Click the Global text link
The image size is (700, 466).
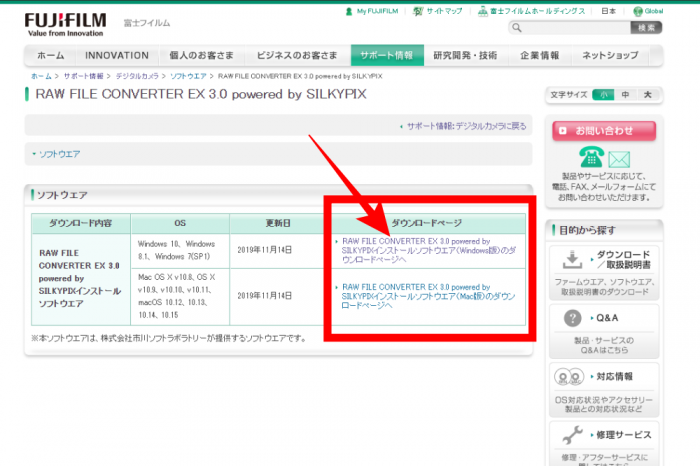654,11
